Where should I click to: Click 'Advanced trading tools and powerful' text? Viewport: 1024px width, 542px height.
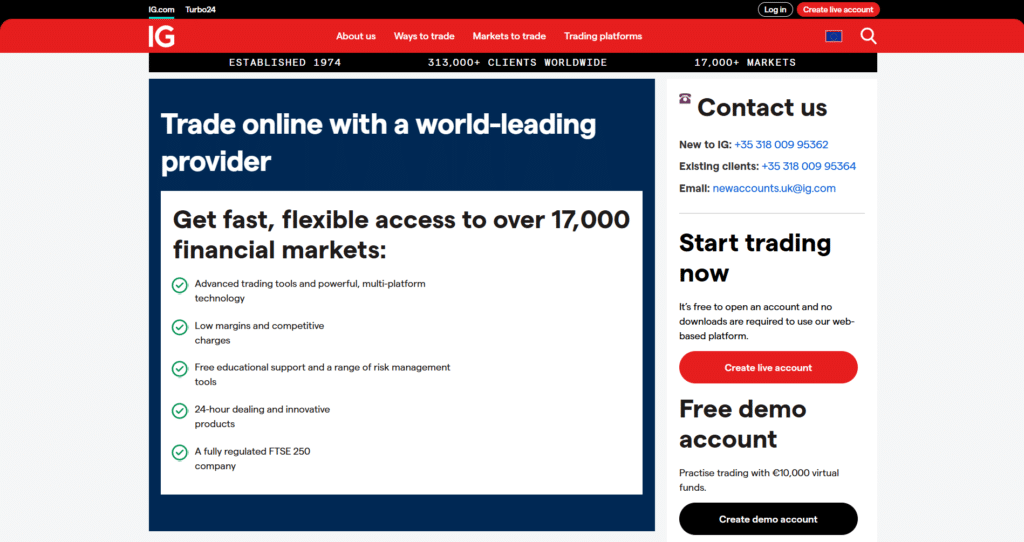(x=310, y=291)
